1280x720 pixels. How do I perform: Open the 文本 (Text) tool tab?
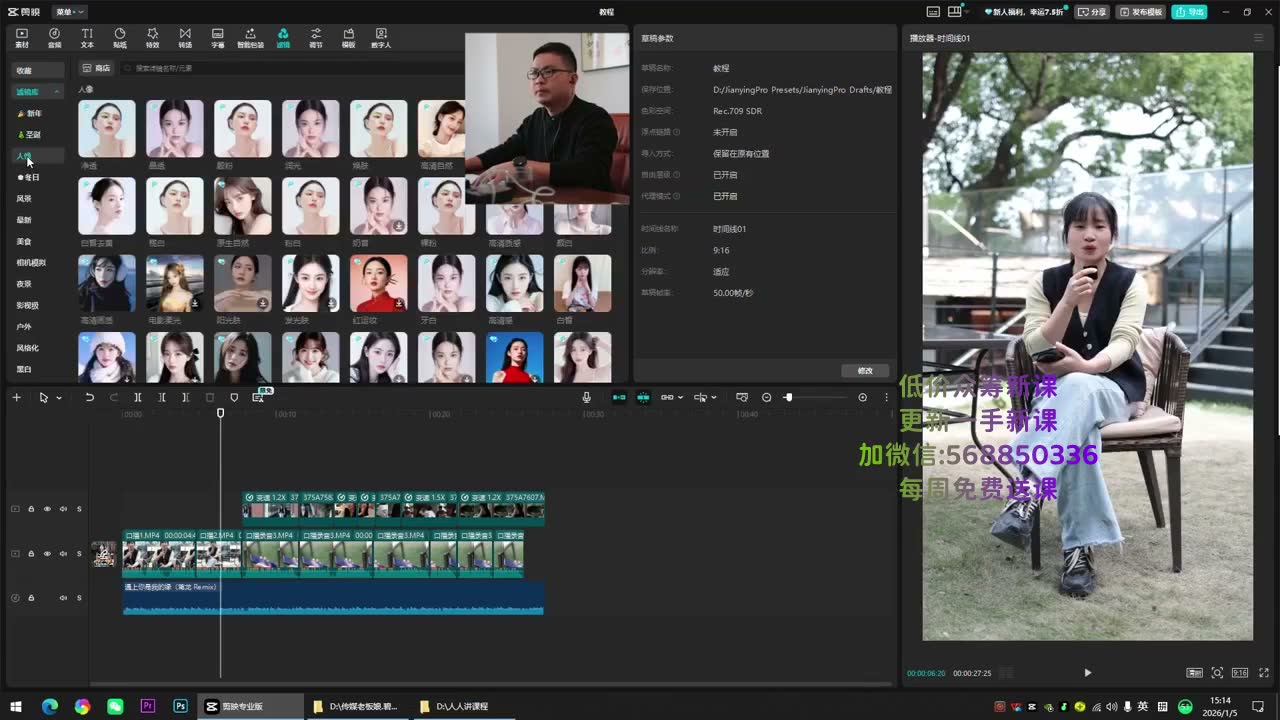[87, 38]
